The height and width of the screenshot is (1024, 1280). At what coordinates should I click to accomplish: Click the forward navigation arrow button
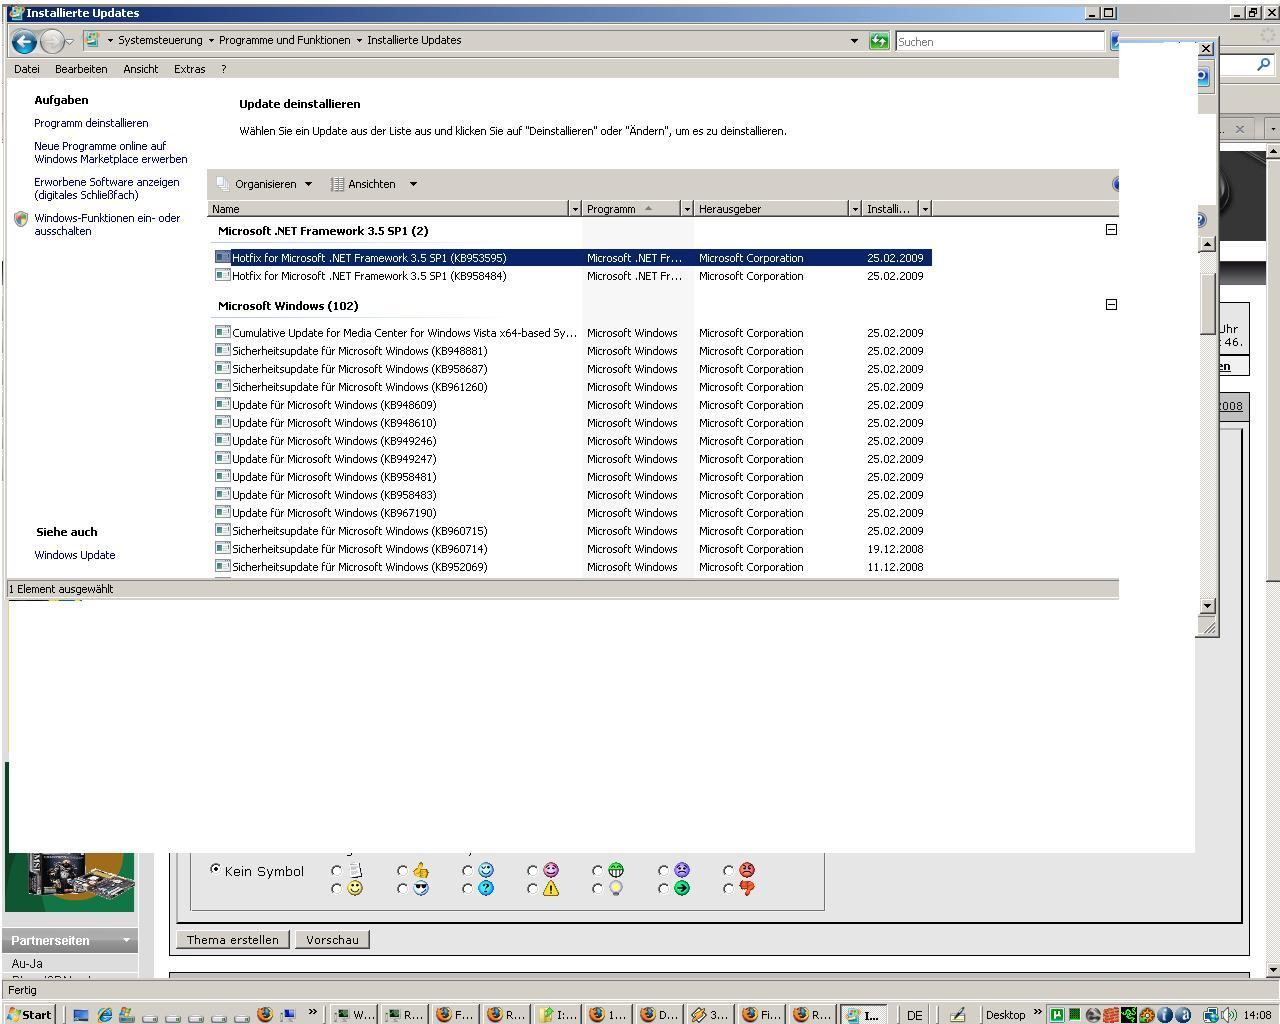(52, 41)
